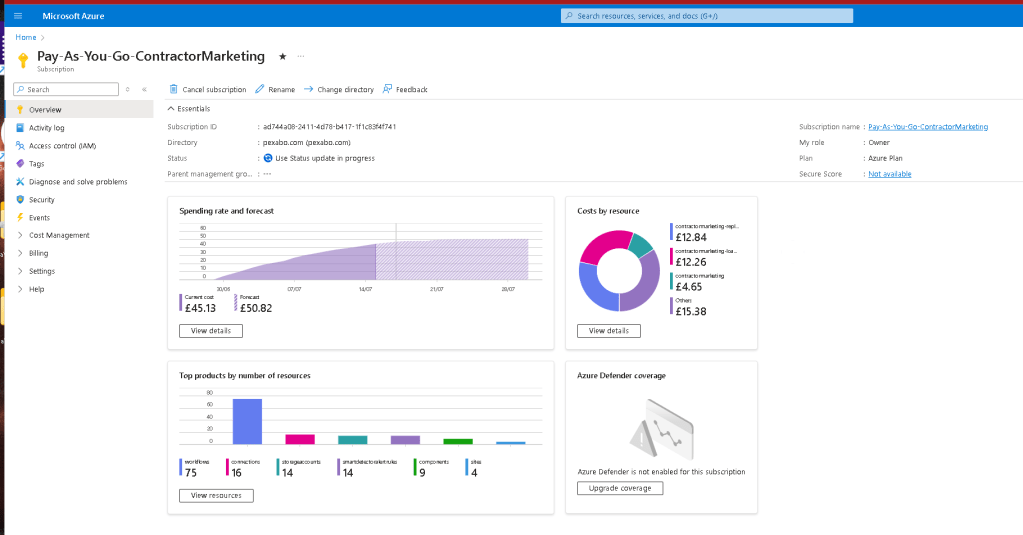Click the Events lightning bolt icon
The image size is (1023, 535).
tap(20, 217)
